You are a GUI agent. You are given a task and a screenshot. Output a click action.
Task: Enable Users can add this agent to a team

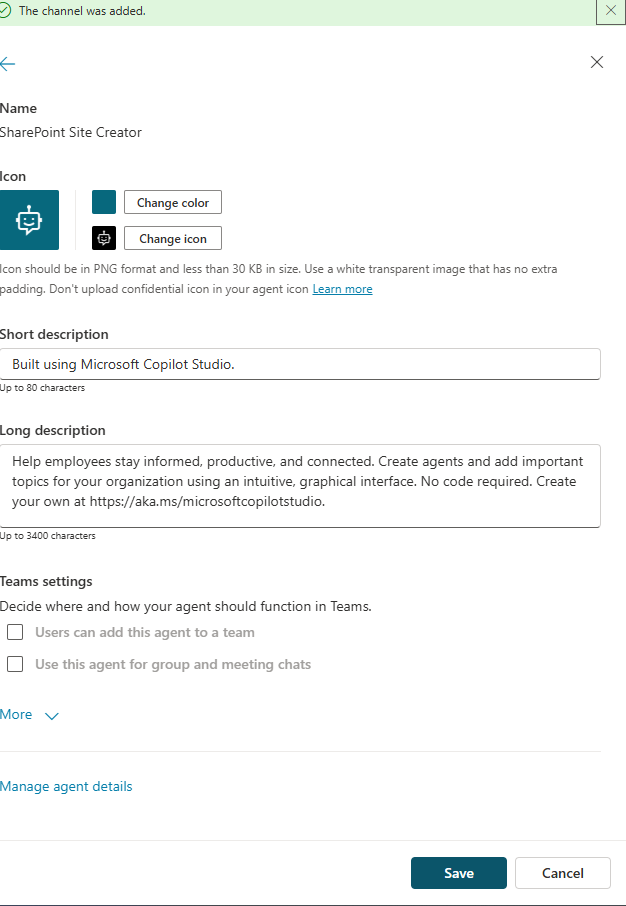15,632
